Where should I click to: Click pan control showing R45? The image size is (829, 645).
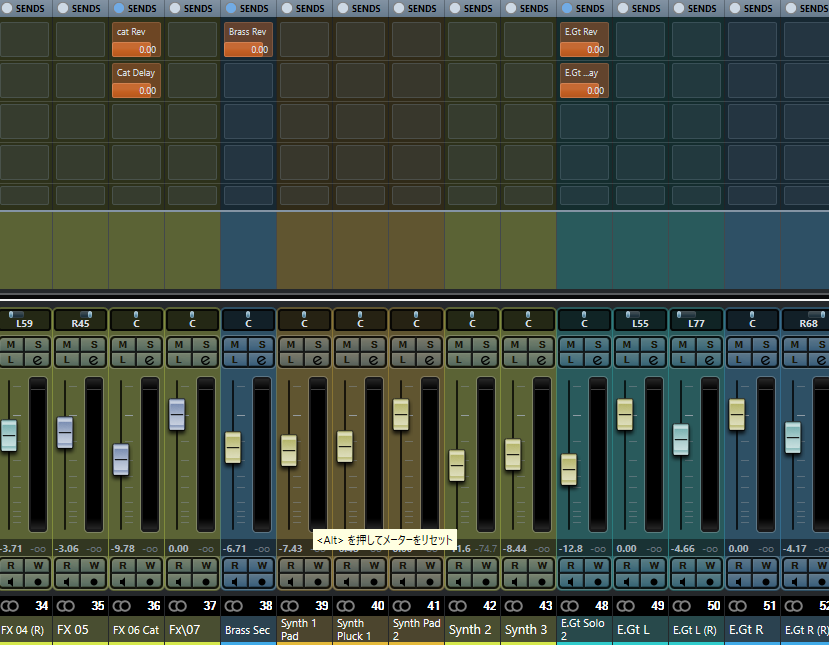point(80,320)
